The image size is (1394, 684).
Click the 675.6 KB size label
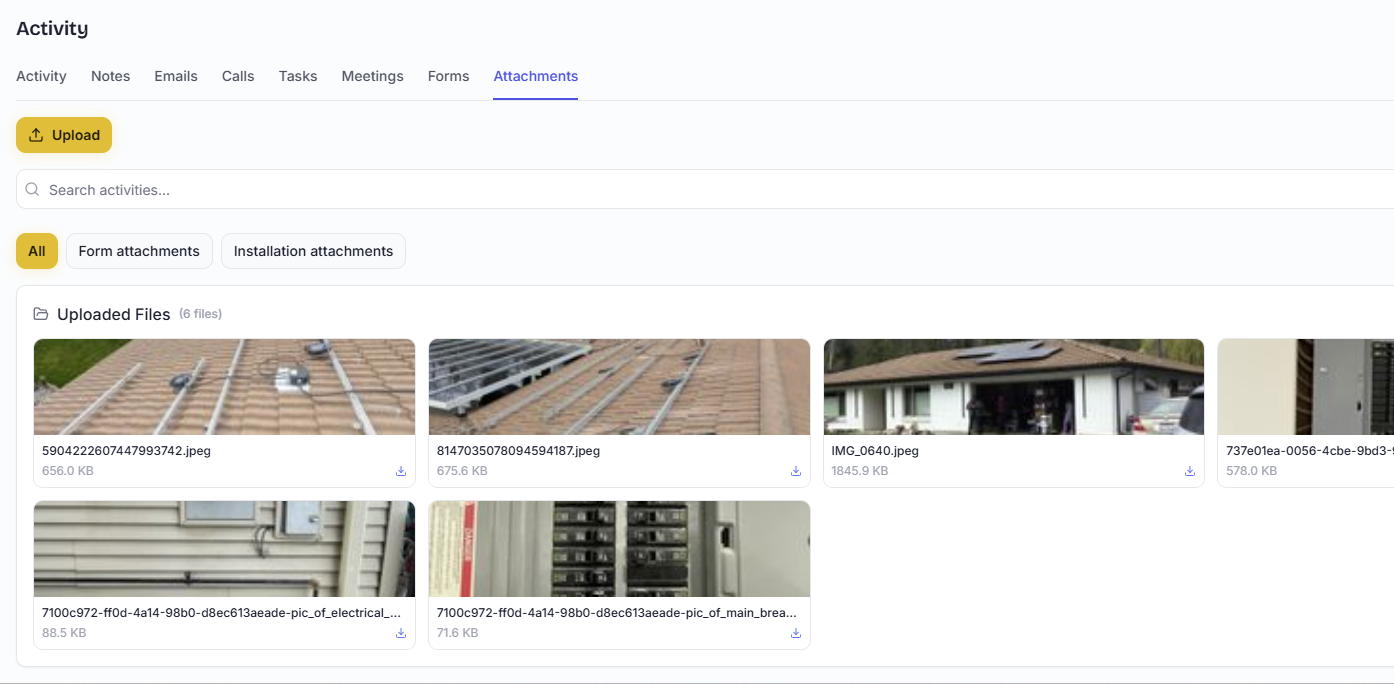(x=462, y=471)
